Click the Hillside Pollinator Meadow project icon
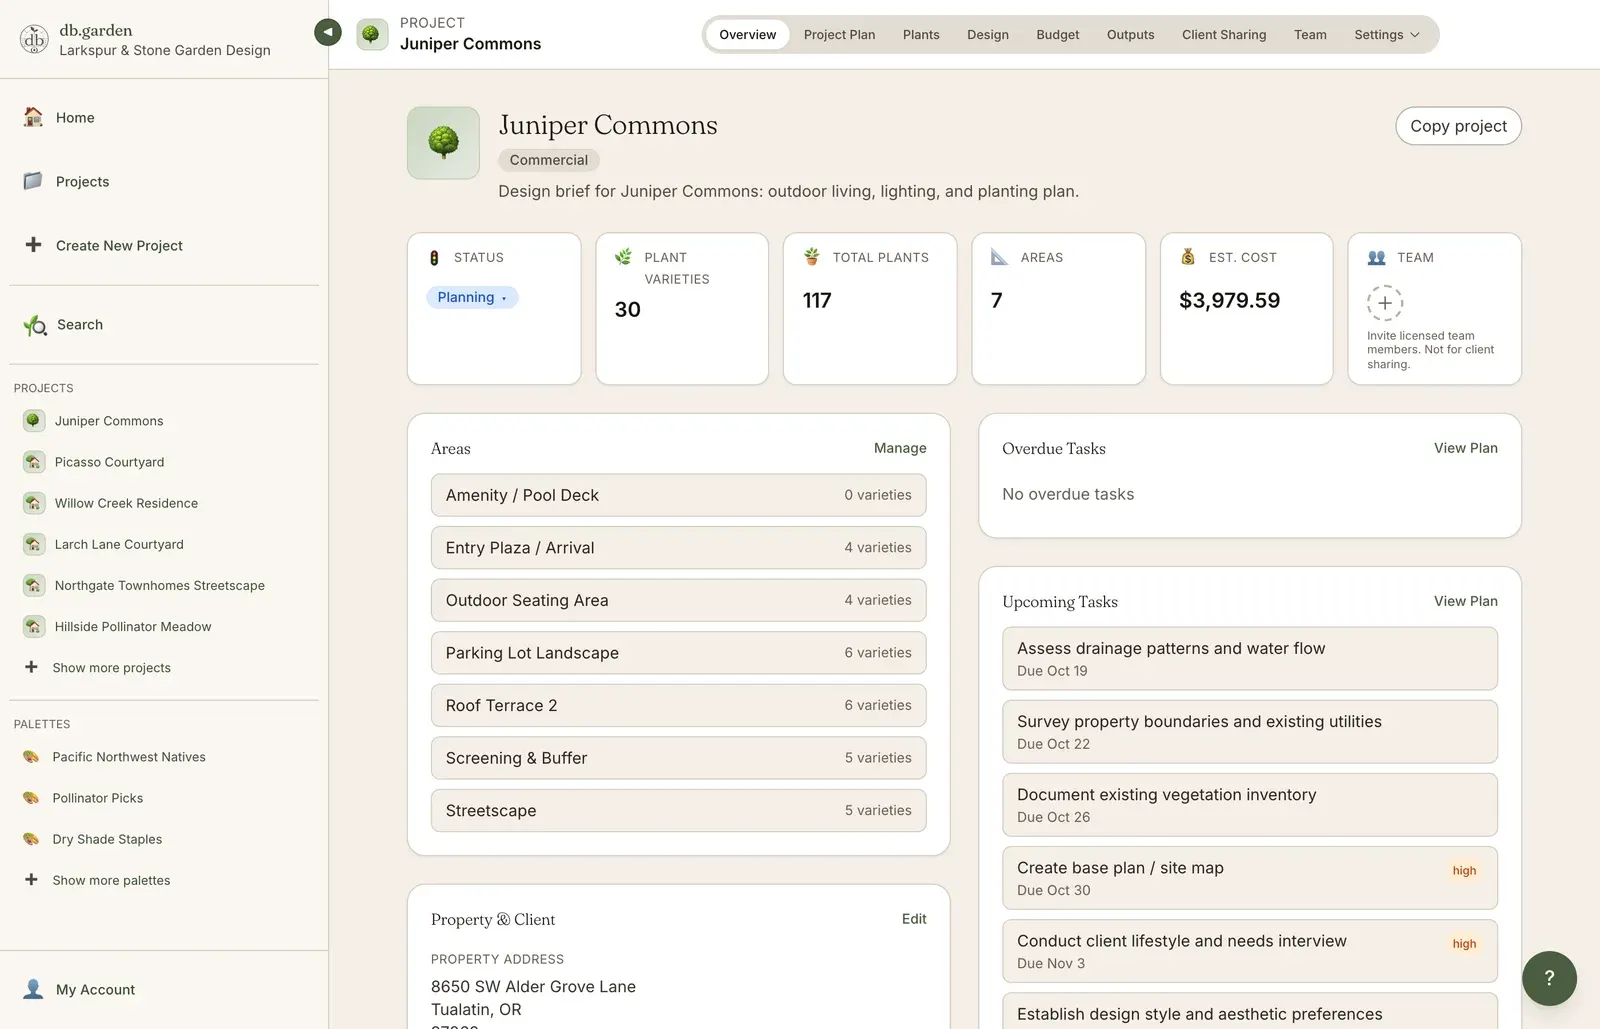 click(x=33, y=626)
